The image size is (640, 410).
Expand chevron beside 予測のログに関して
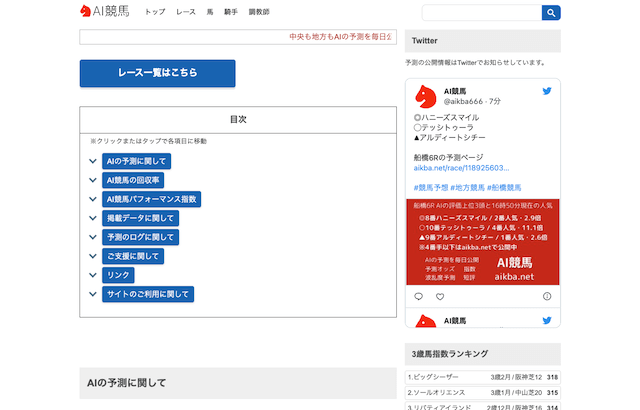(x=93, y=237)
